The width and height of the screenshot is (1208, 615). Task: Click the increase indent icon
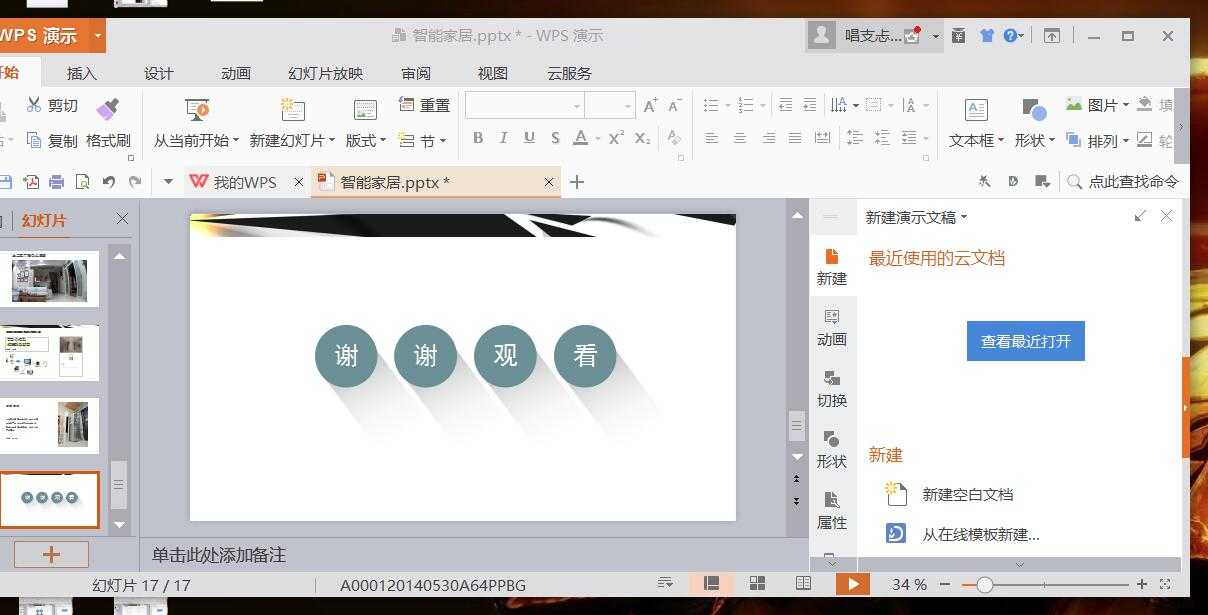(811, 105)
